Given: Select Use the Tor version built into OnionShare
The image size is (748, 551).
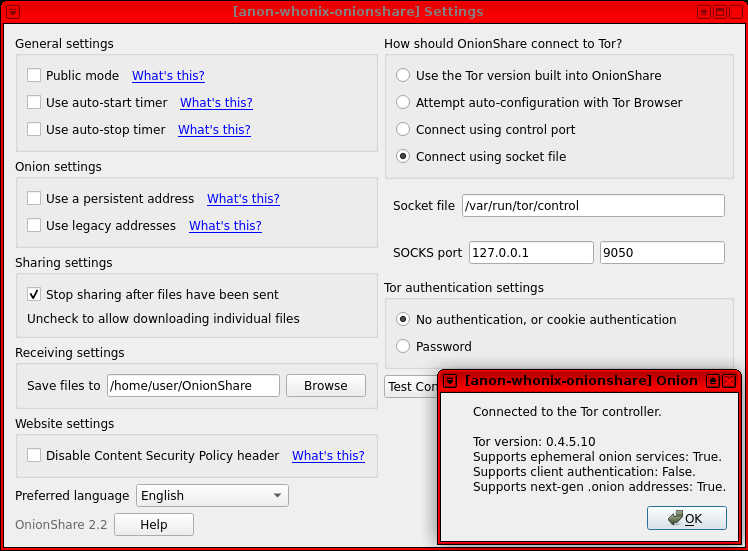Looking at the screenshot, I should (x=403, y=76).
